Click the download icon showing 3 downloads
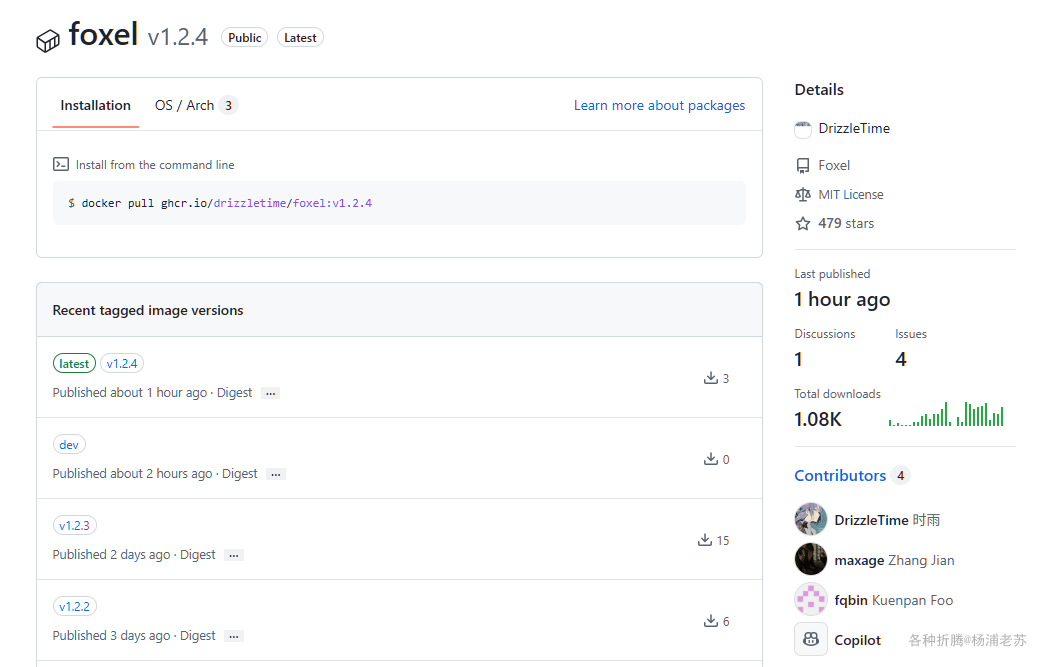 710,378
